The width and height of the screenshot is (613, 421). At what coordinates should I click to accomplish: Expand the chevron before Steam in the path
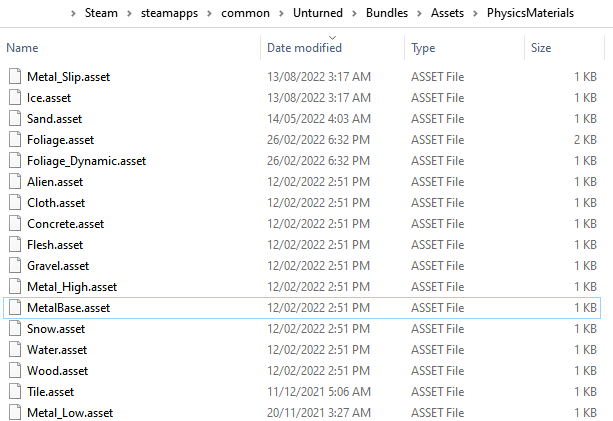point(73,14)
